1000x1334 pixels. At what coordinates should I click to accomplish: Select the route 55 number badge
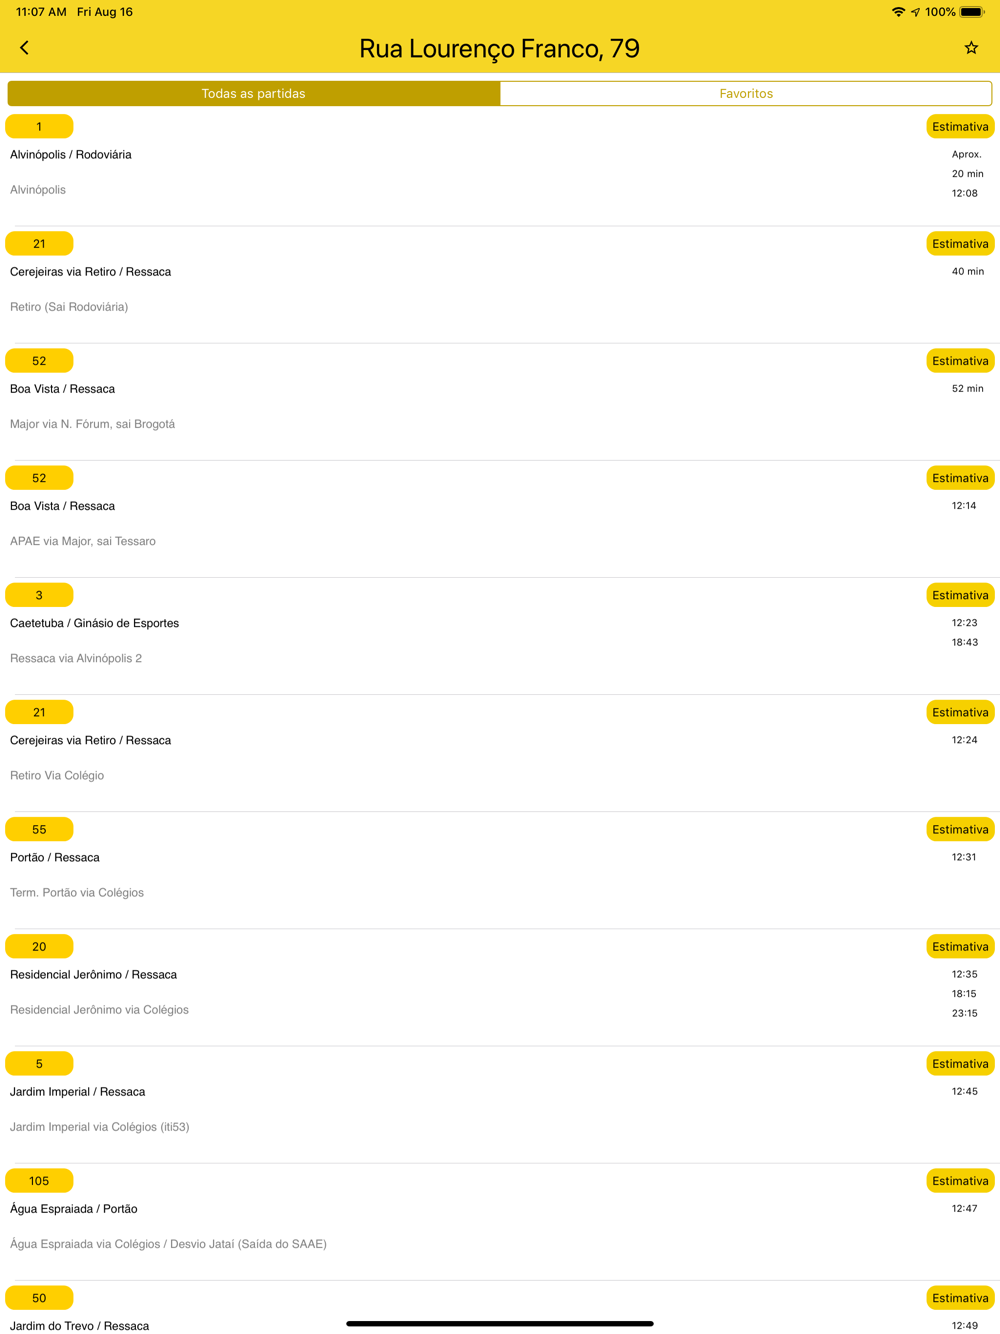[x=39, y=830]
